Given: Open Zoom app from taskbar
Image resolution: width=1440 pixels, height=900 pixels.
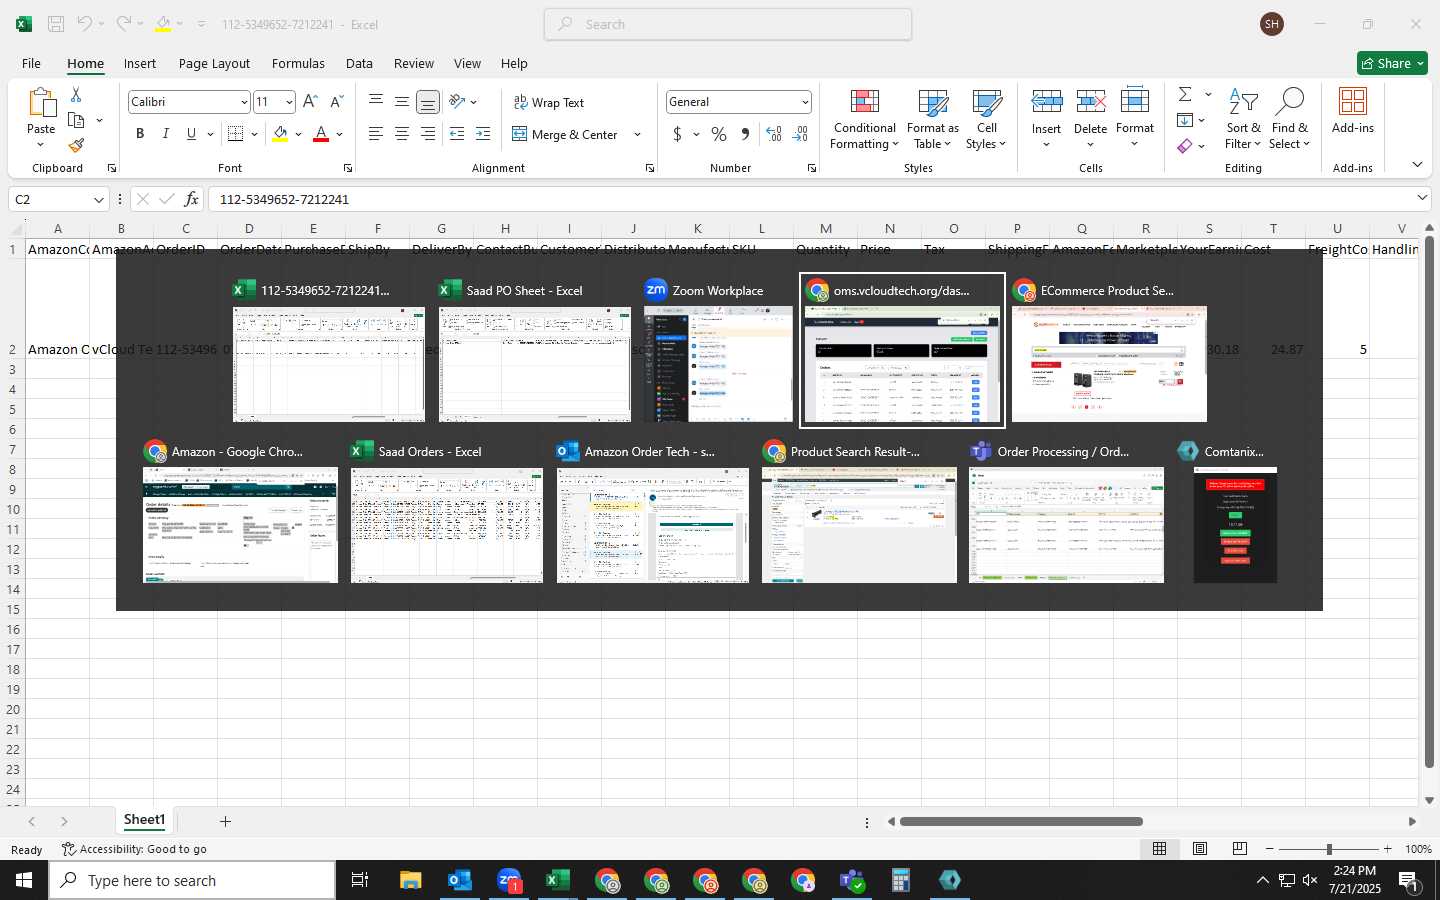Looking at the screenshot, I should (509, 880).
